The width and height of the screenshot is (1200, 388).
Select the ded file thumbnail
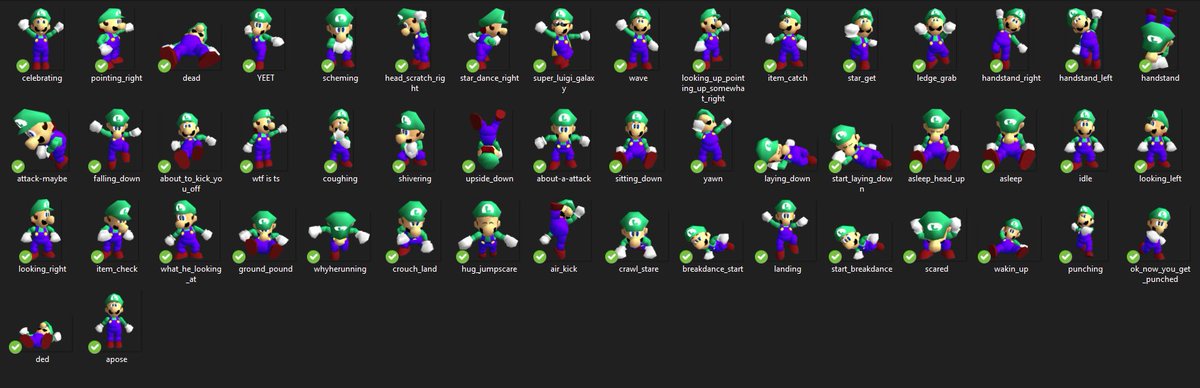[41, 334]
